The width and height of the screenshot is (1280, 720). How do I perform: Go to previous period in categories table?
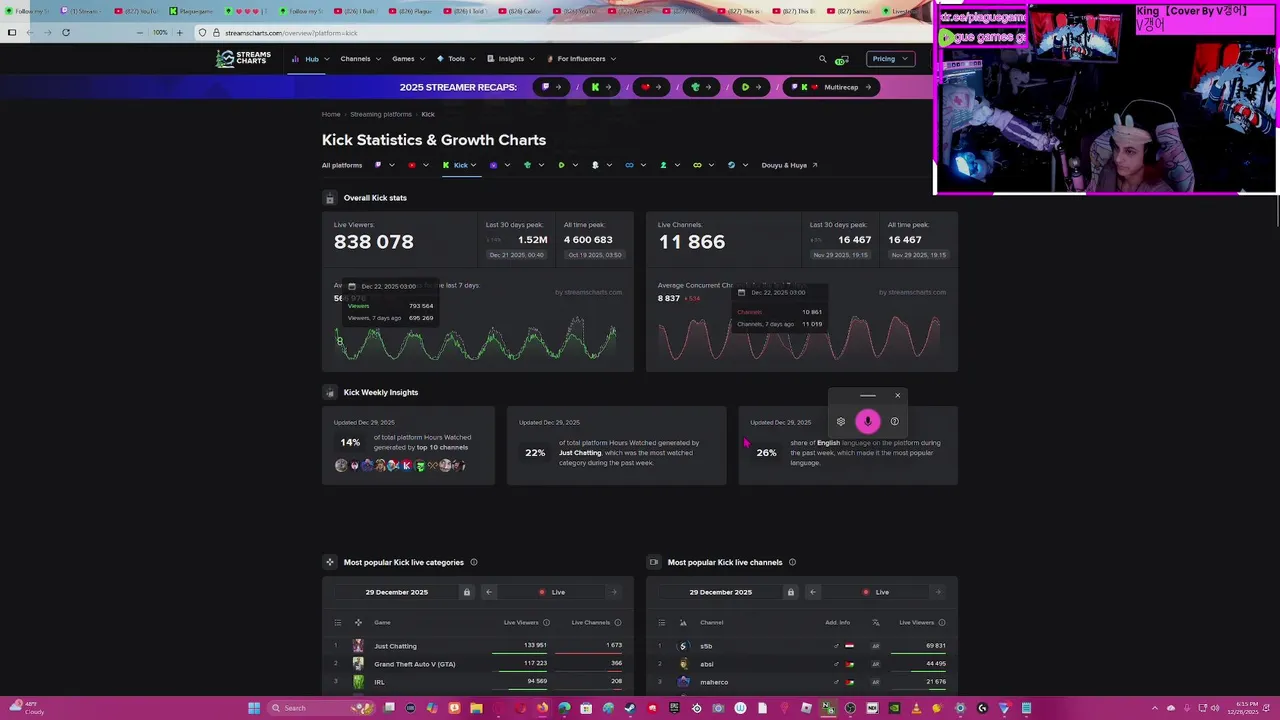(489, 592)
